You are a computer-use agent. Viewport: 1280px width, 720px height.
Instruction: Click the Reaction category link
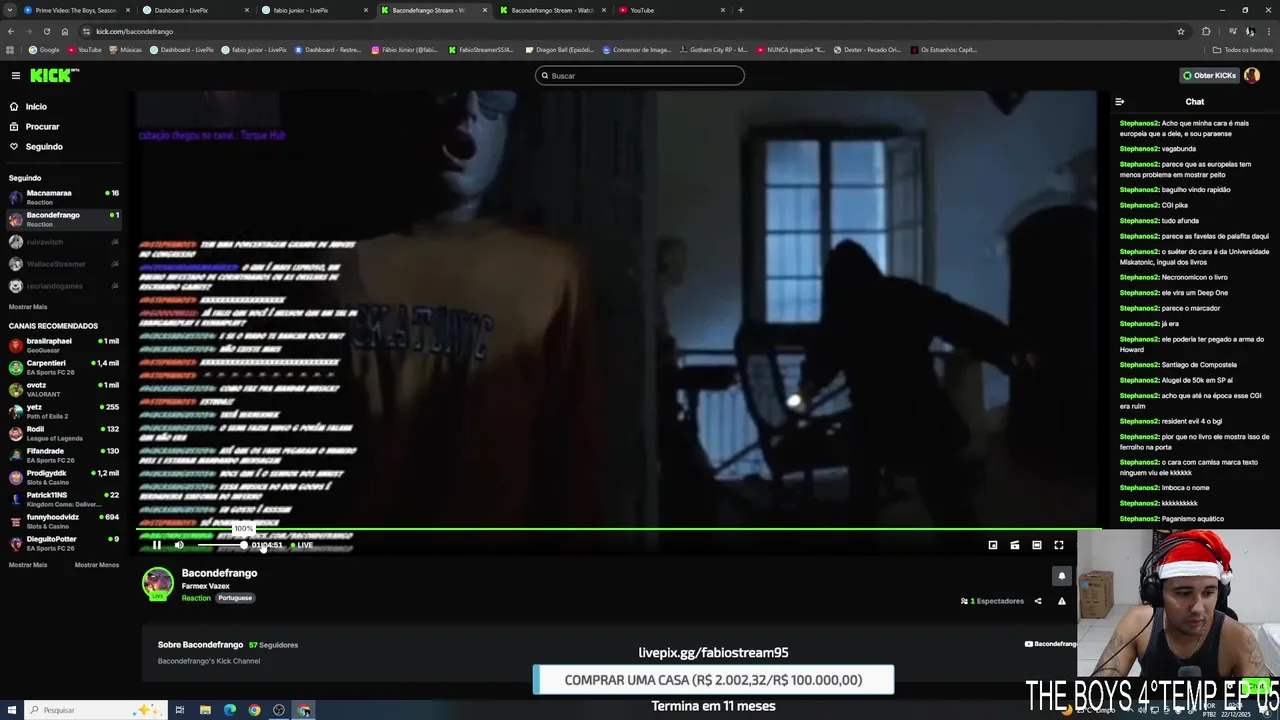click(x=196, y=598)
